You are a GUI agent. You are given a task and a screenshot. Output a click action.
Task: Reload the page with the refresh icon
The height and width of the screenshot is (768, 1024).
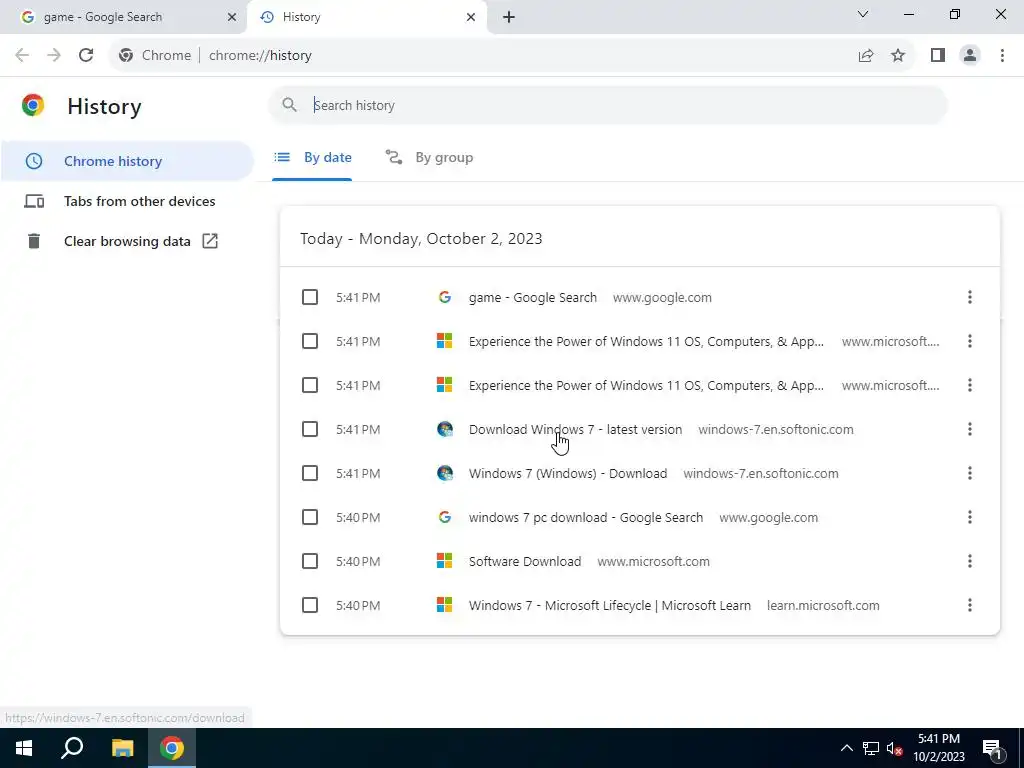[86, 56]
